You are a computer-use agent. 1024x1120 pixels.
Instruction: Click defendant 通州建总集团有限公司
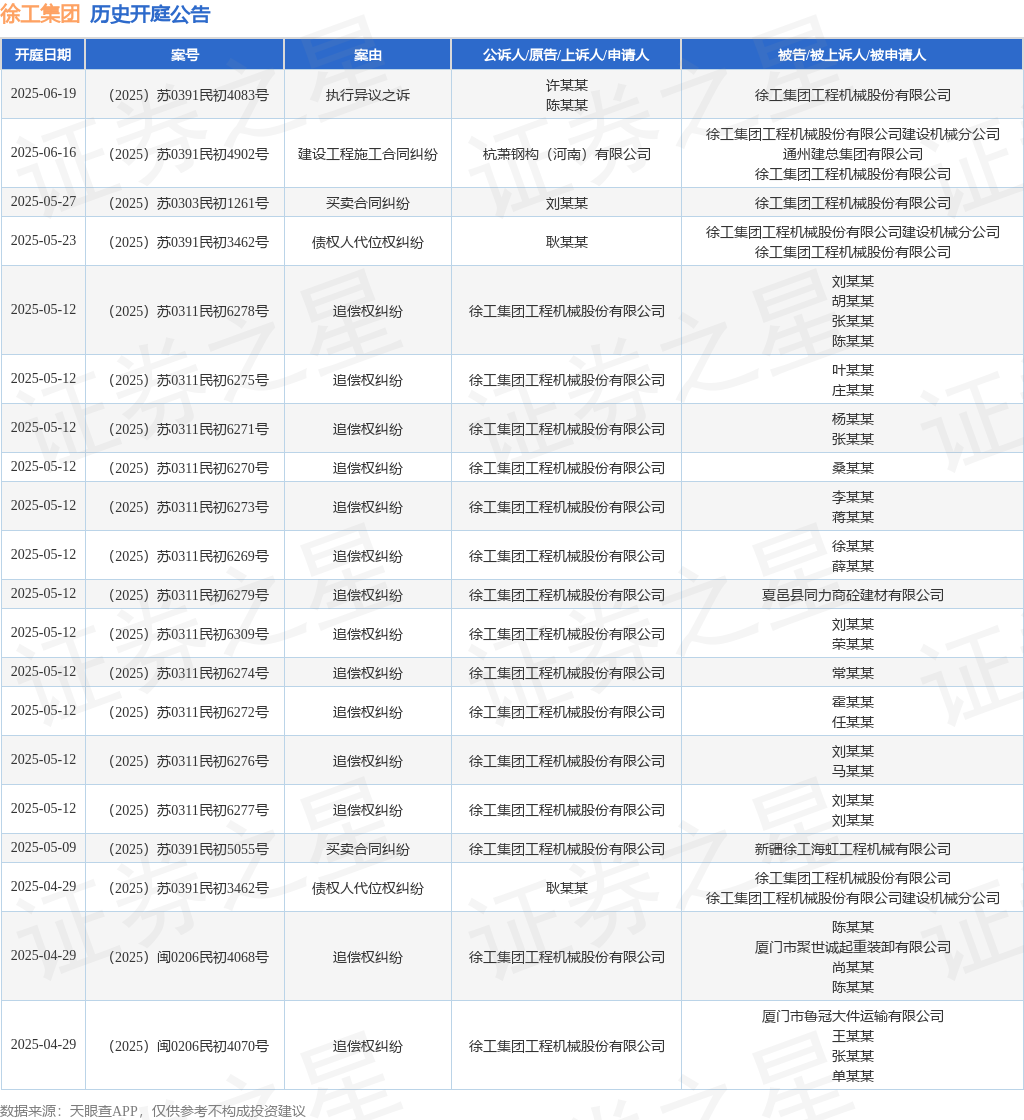pos(853,154)
